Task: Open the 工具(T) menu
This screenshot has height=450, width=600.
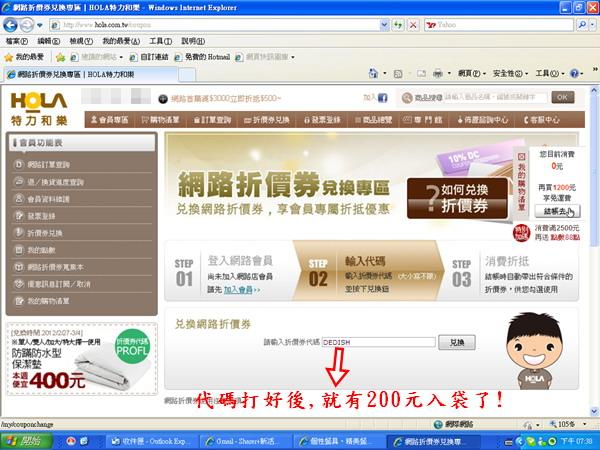Action: pyautogui.click(x=160, y=41)
